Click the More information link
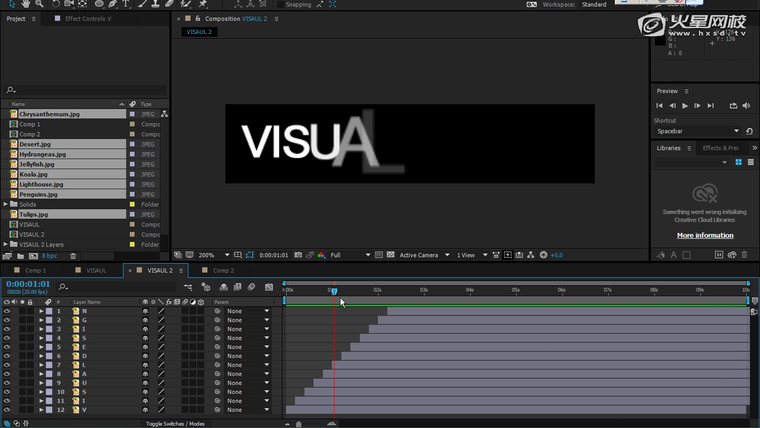 [705, 235]
